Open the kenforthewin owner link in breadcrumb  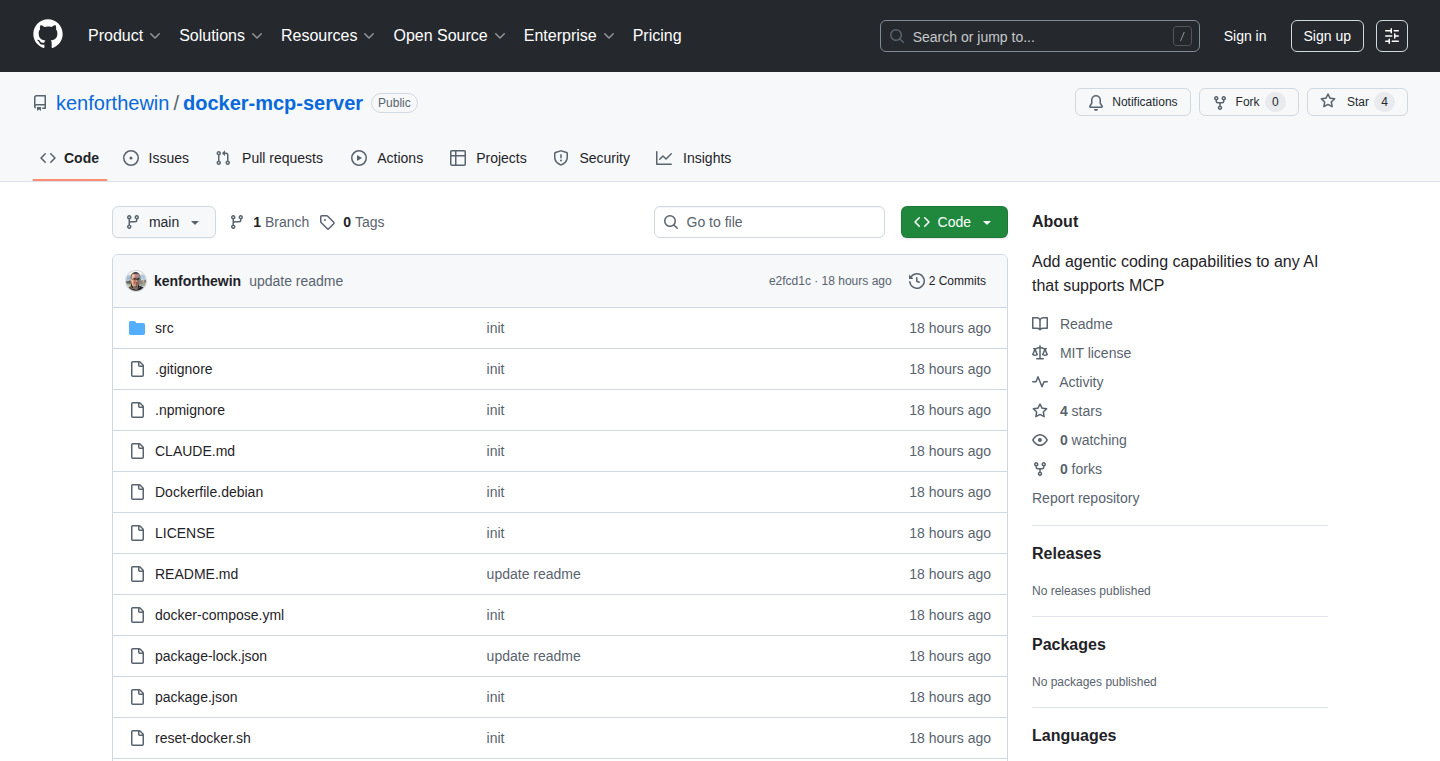(x=113, y=103)
